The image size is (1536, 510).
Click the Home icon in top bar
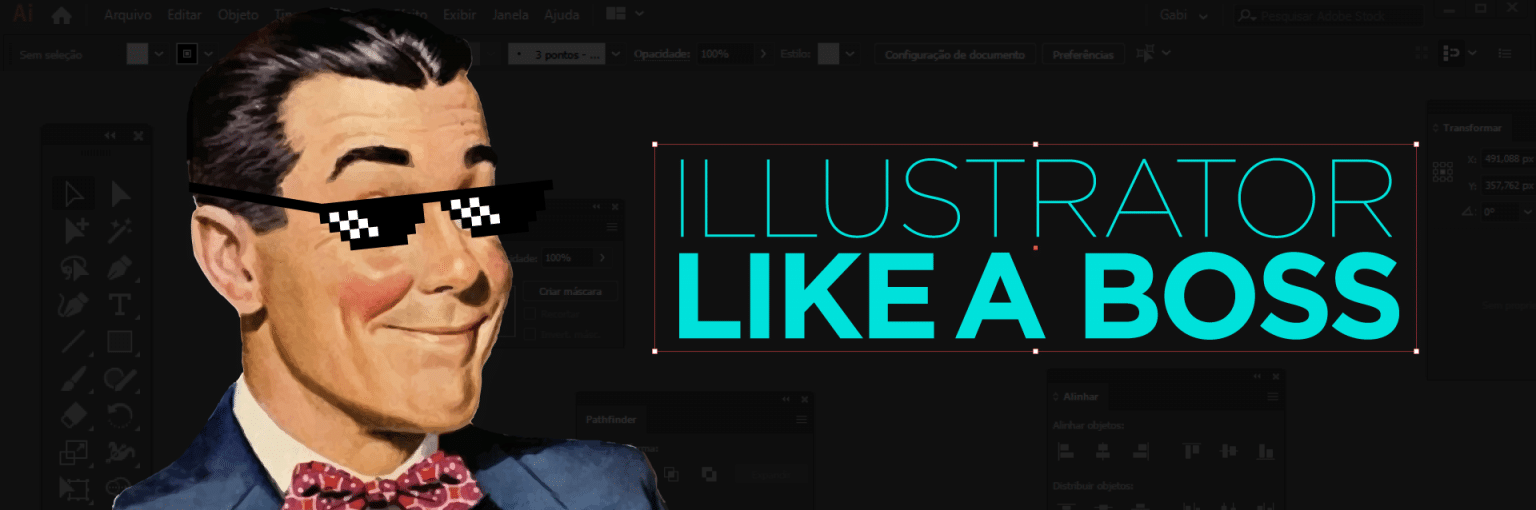tap(61, 15)
